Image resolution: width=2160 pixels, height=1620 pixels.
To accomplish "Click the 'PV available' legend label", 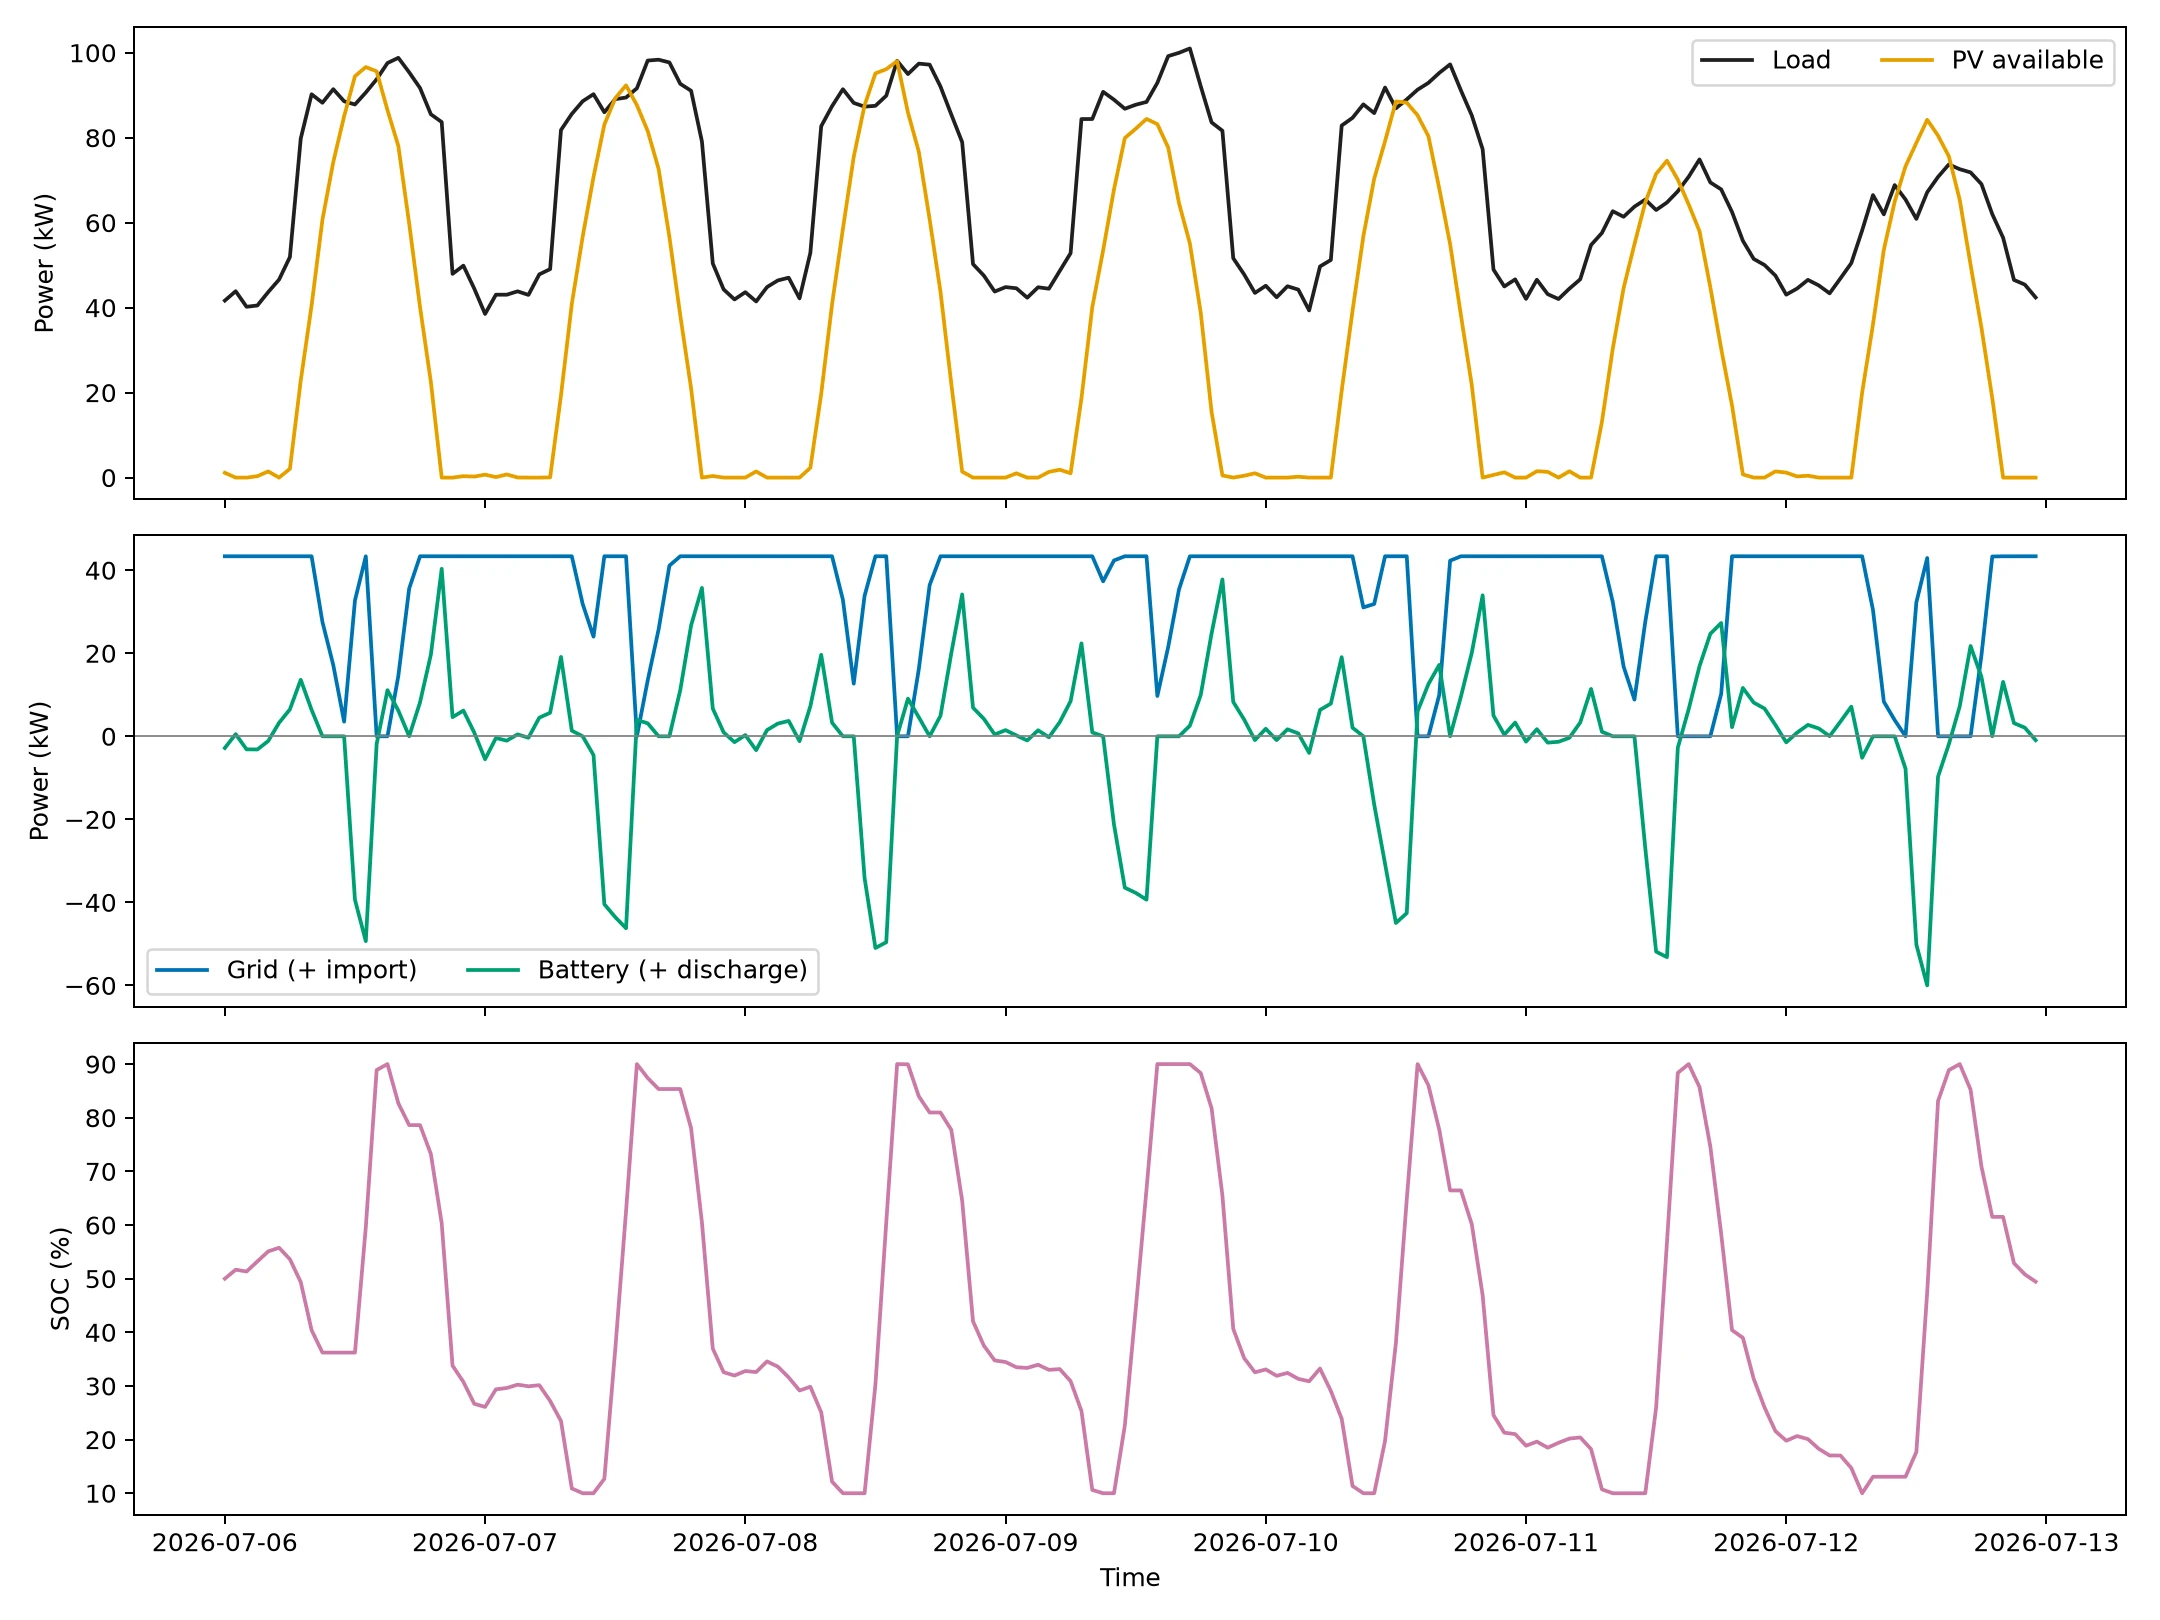I will (2027, 61).
